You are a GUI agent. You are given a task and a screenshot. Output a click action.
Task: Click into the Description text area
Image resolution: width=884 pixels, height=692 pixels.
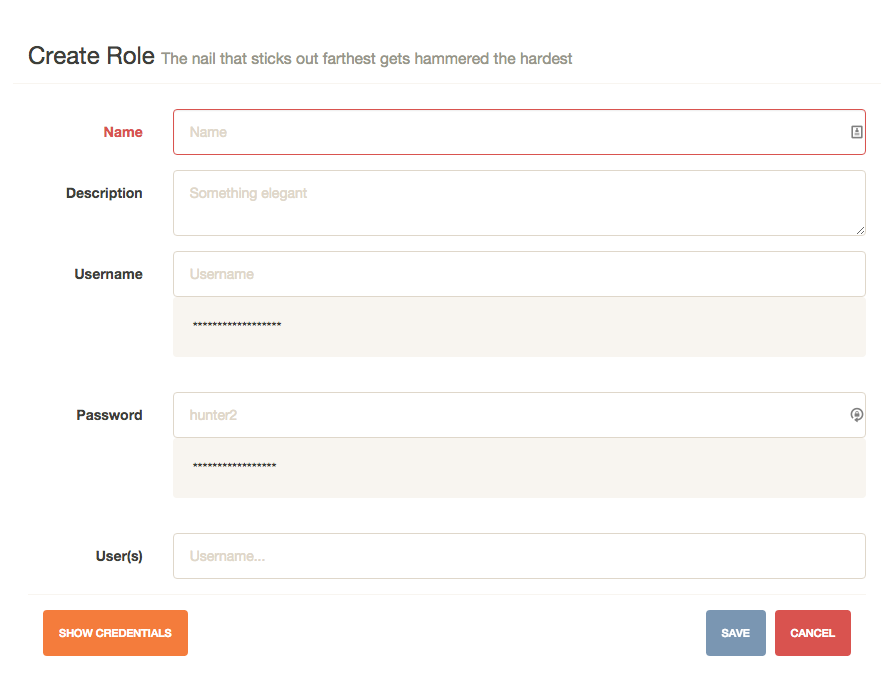coord(518,203)
